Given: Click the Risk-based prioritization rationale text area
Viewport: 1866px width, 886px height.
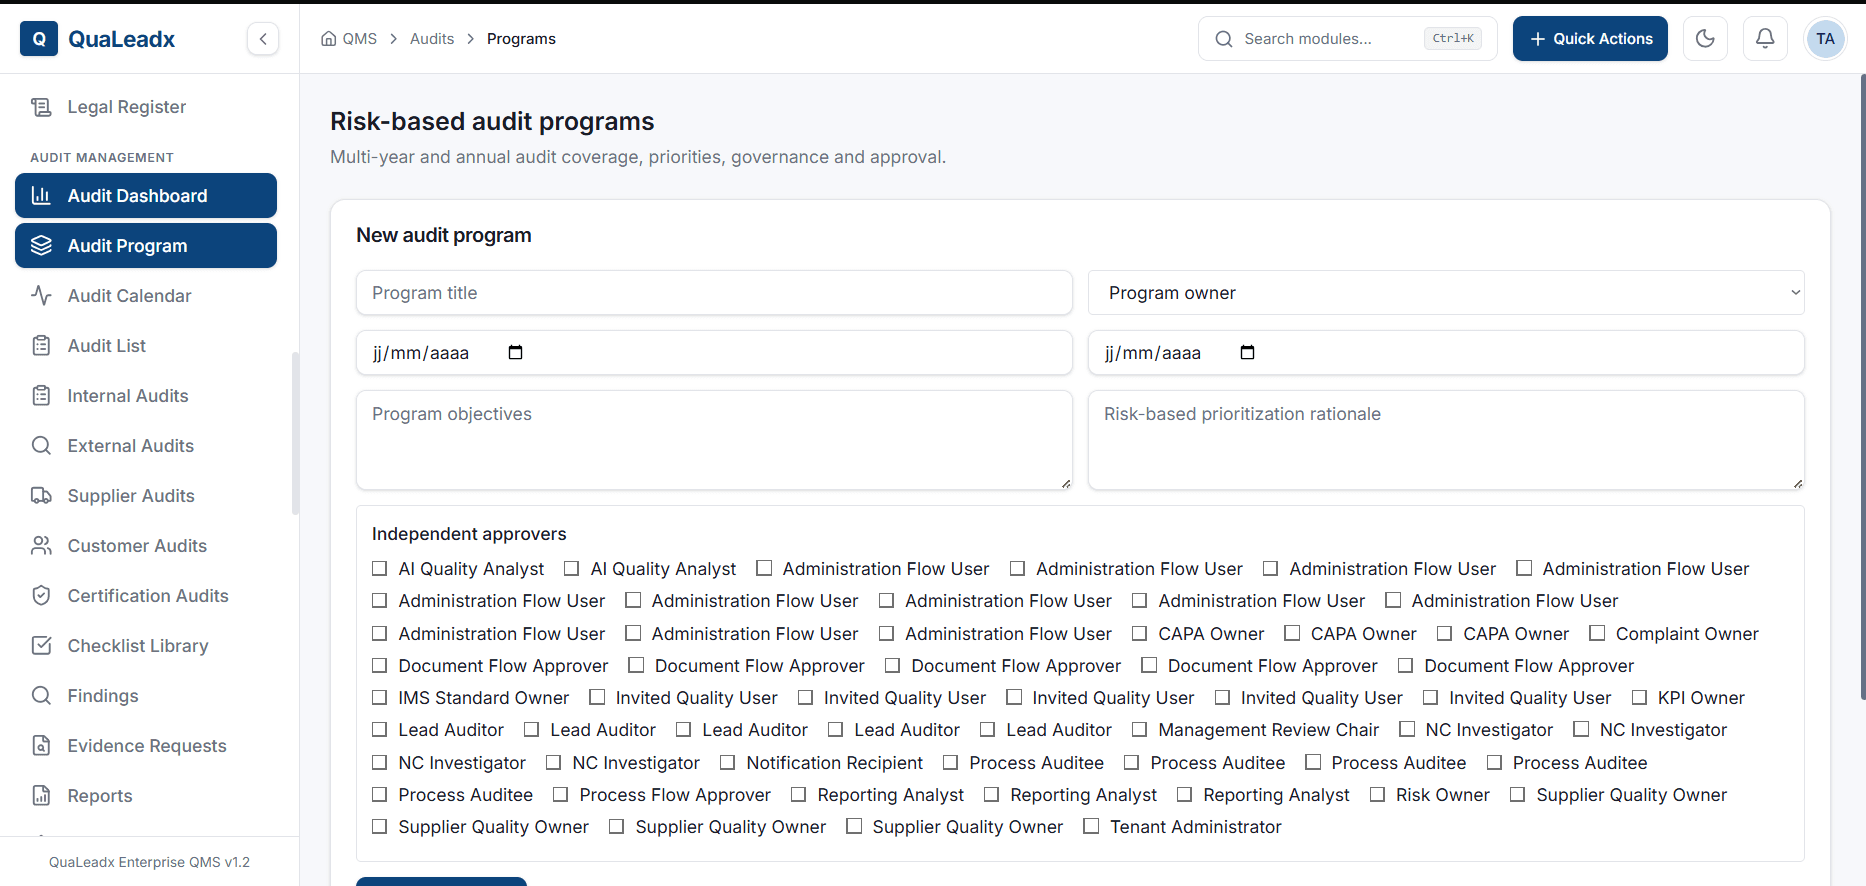Looking at the screenshot, I should pyautogui.click(x=1446, y=440).
